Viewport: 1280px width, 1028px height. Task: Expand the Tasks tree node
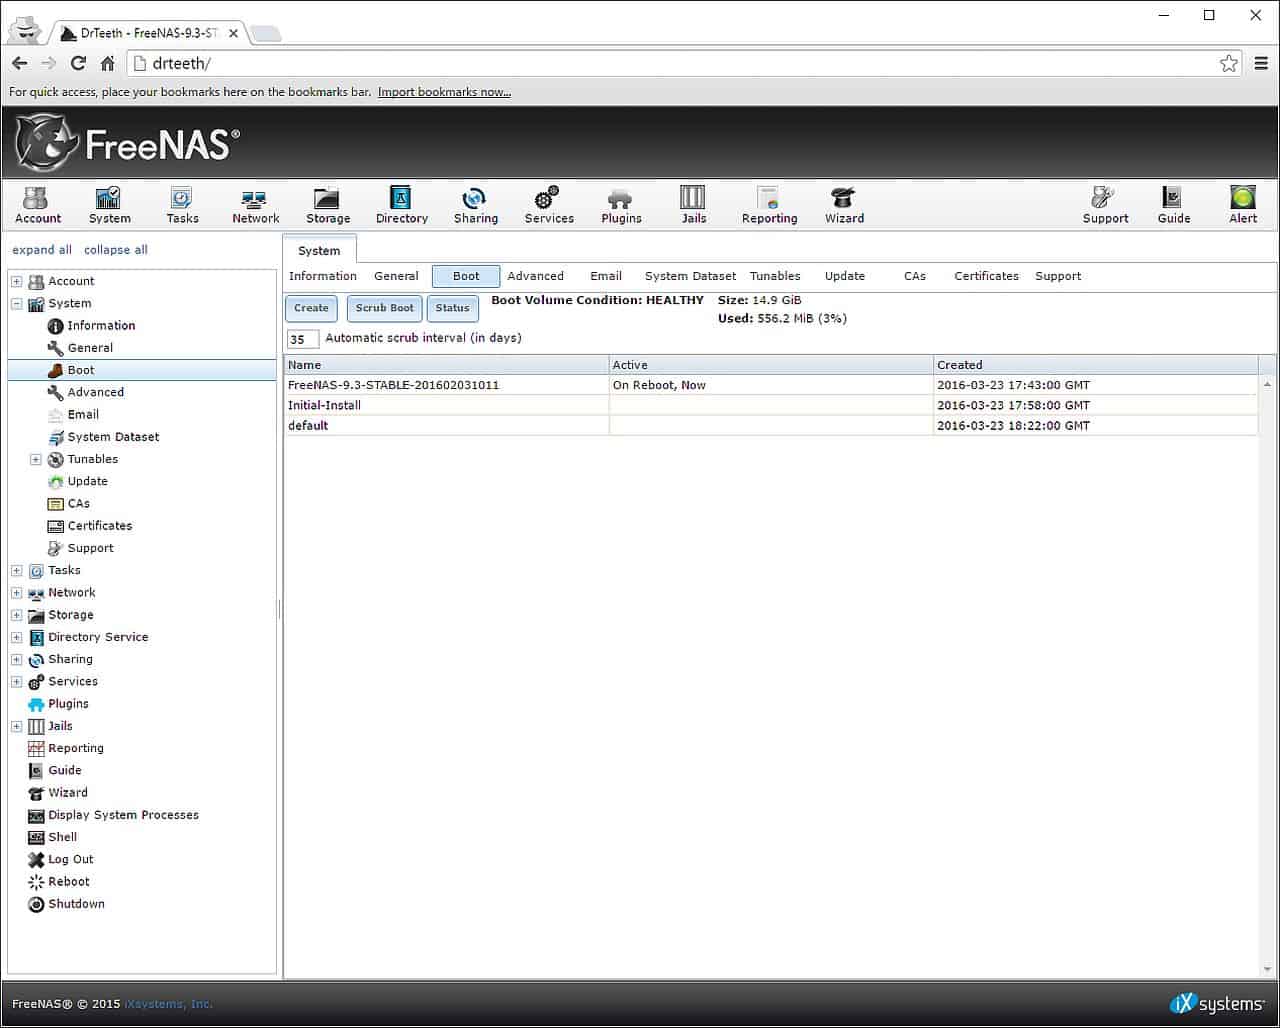point(16,571)
